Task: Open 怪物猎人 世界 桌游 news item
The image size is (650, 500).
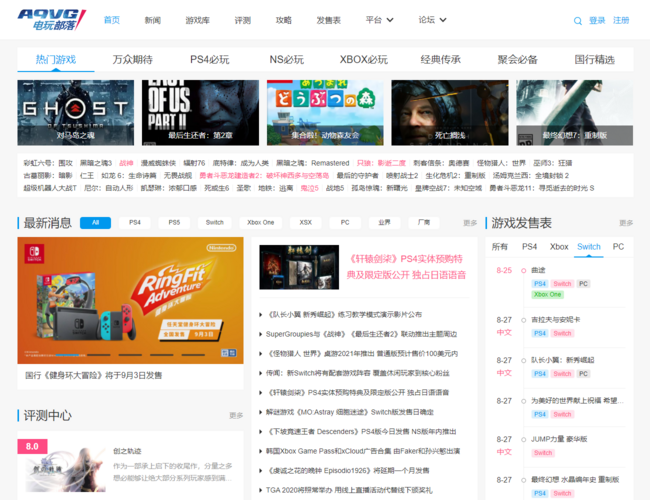Action: tap(361, 354)
